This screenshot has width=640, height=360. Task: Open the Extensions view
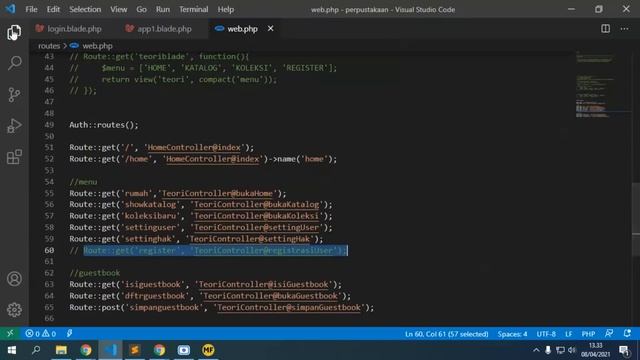click(x=14, y=157)
